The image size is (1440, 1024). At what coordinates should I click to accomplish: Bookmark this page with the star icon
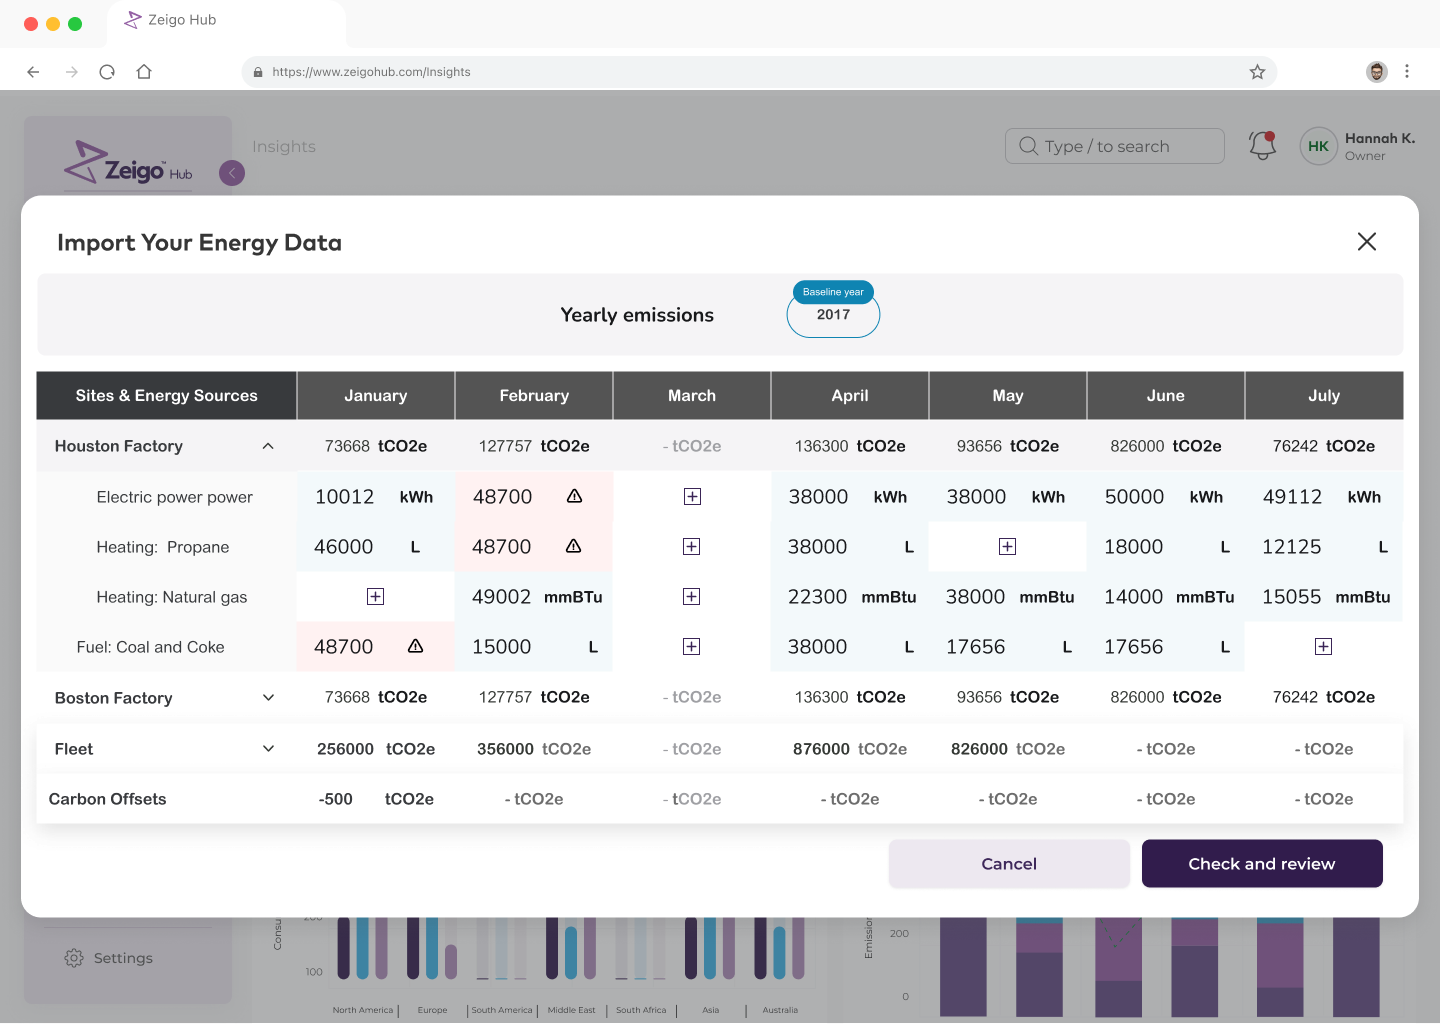[1257, 72]
